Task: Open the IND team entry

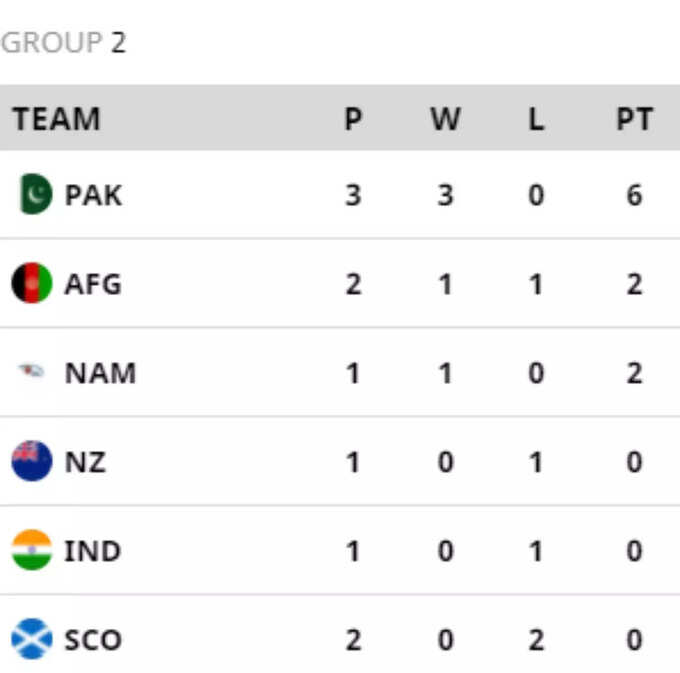Action: pyautogui.click(x=92, y=551)
